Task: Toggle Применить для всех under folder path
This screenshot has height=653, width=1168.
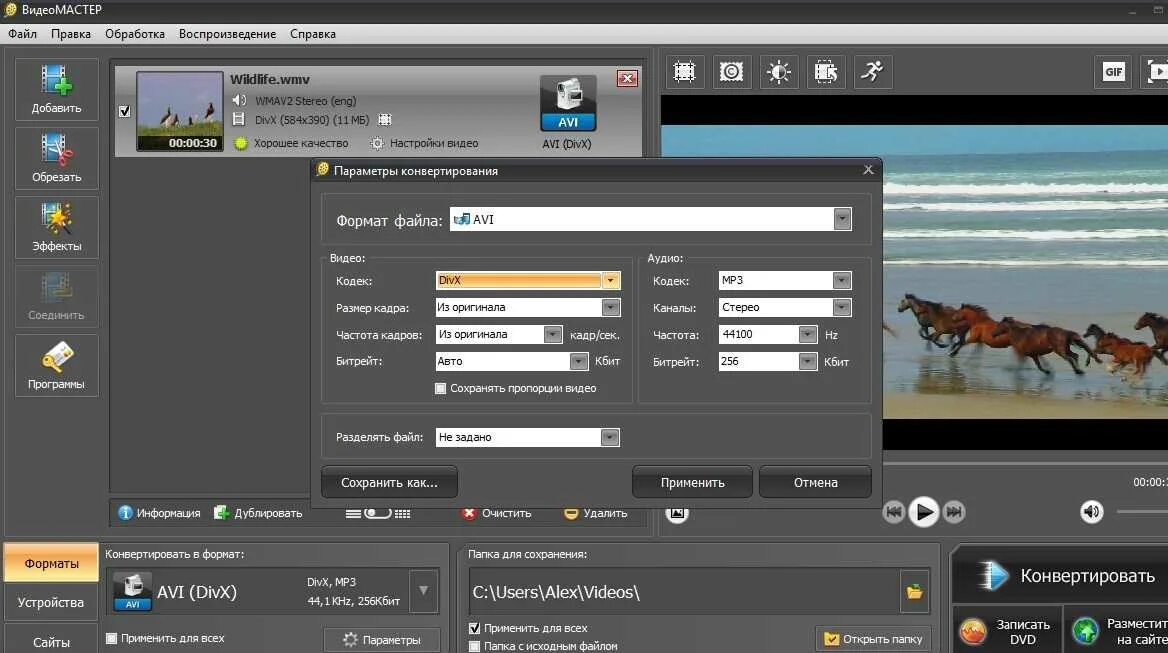Action: coord(474,628)
